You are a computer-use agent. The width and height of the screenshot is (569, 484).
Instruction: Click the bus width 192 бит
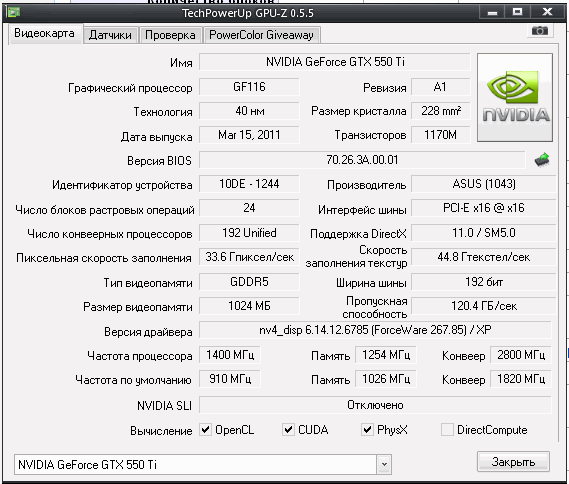tap(484, 282)
